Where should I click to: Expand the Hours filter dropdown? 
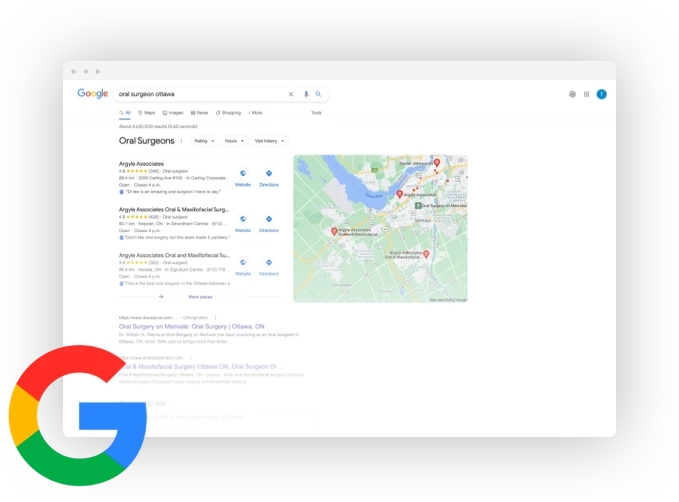point(235,141)
